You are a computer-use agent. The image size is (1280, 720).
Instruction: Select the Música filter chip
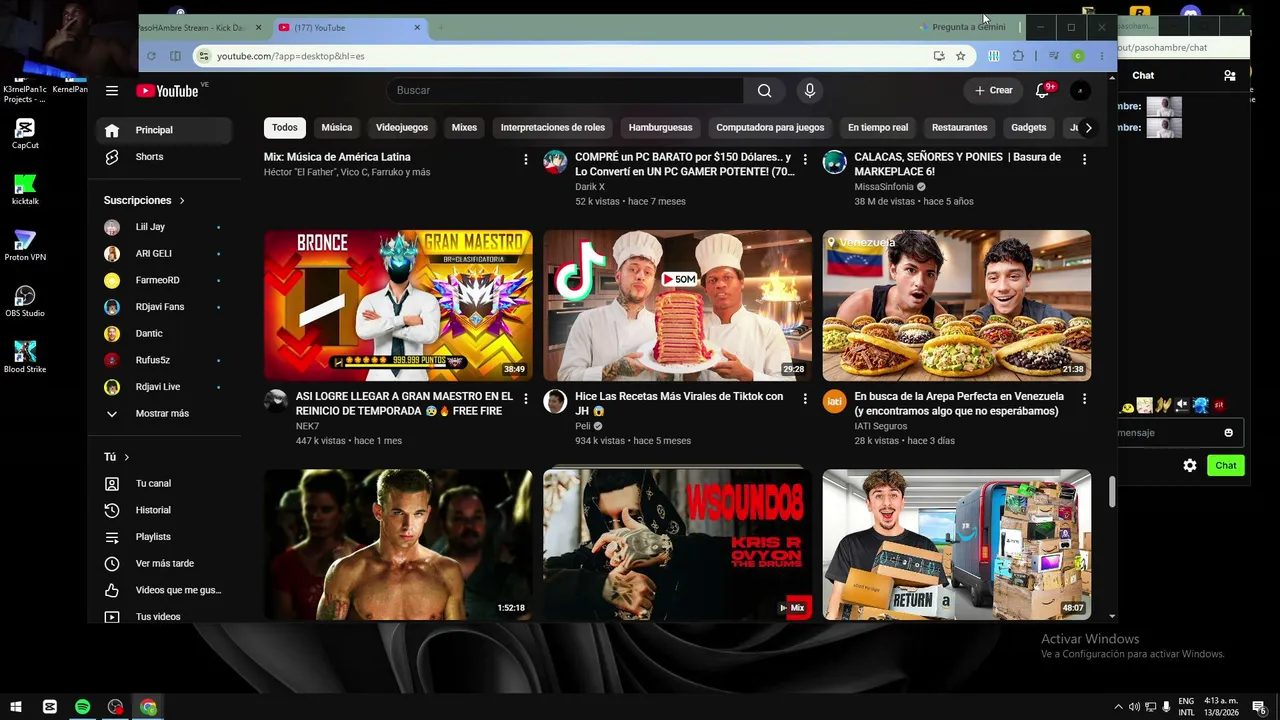(x=337, y=128)
